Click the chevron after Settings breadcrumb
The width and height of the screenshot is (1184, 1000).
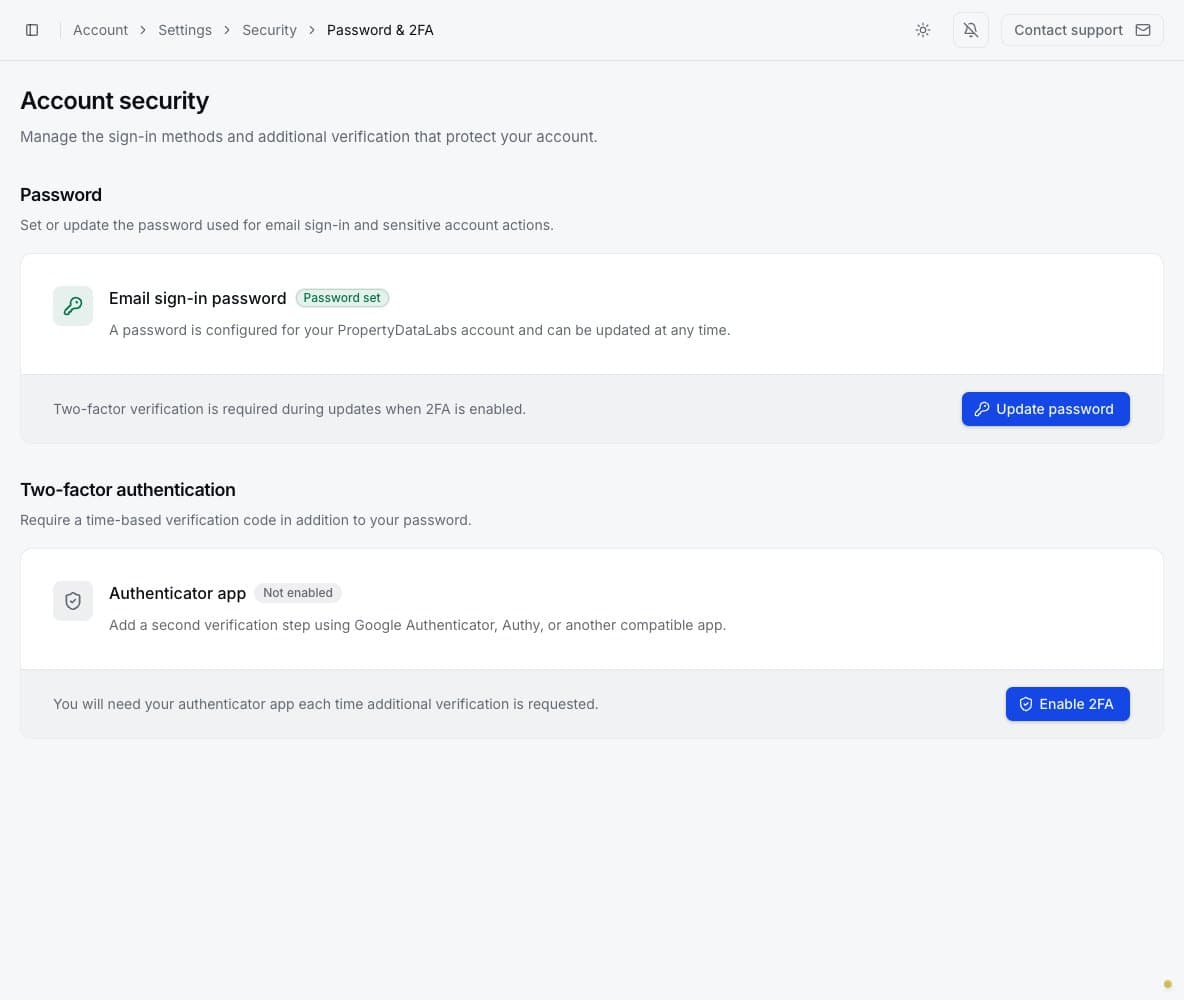pos(227,30)
